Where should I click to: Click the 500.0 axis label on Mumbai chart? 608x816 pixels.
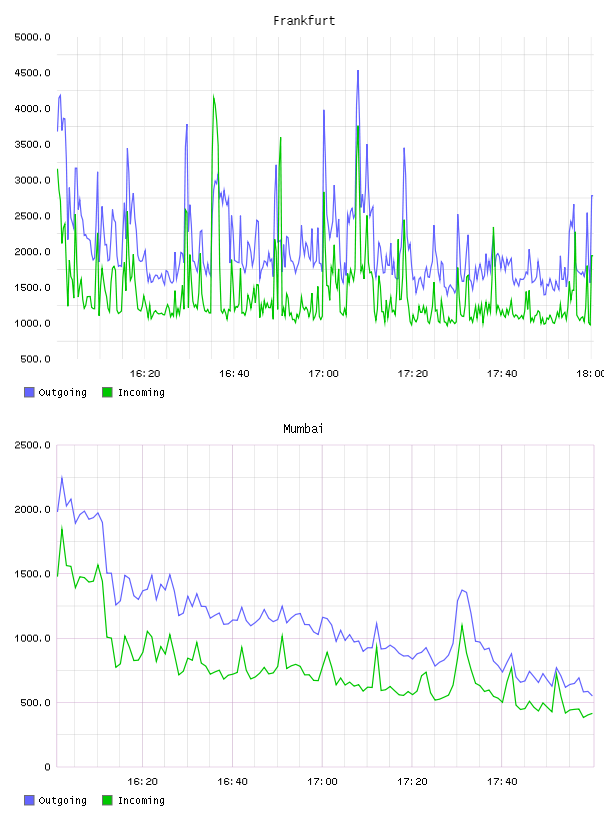pyautogui.click(x=35, y=703)
